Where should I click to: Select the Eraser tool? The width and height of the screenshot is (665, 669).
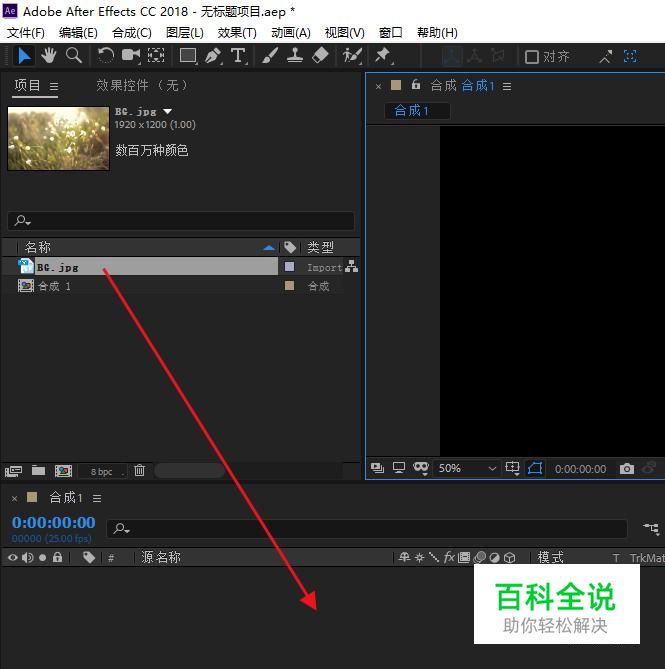tap(320, 55)
